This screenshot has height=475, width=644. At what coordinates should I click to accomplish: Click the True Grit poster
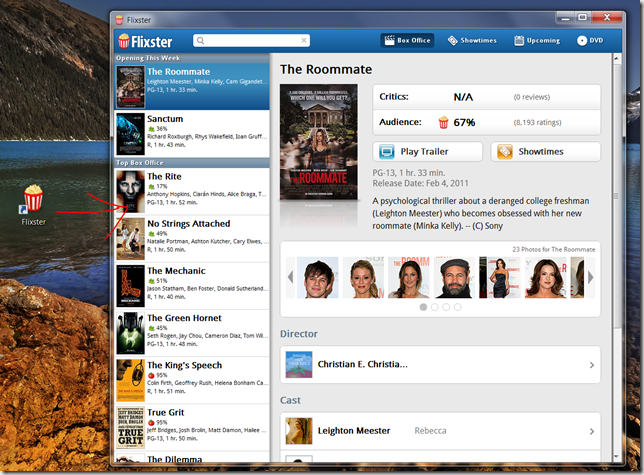[x=130, y=428]
